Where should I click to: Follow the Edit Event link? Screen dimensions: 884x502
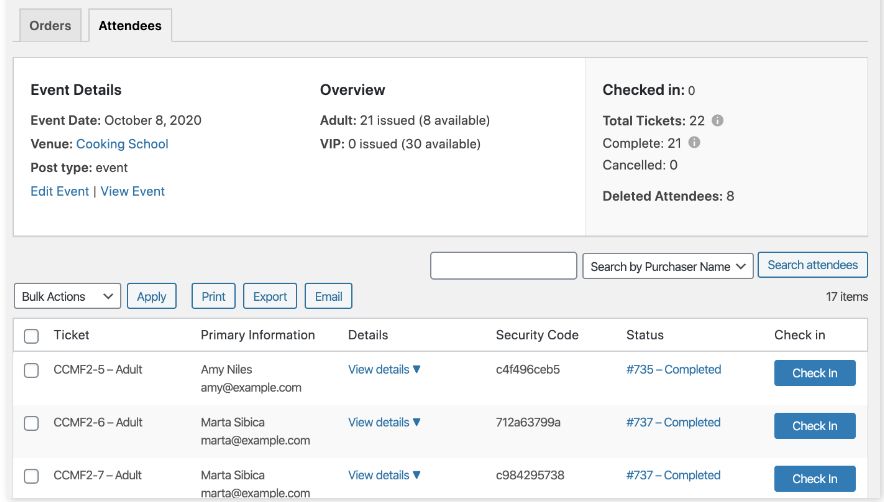[x=60, y=191]
